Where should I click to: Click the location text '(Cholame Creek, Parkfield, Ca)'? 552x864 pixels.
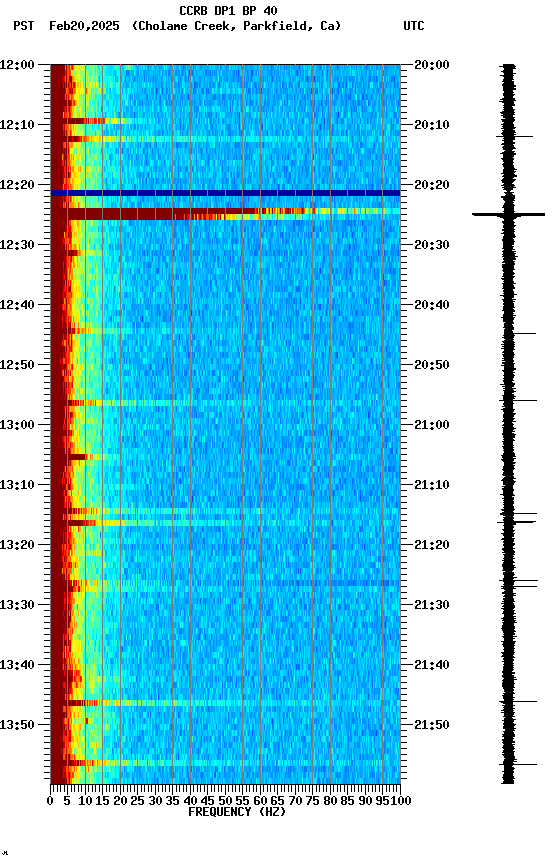[236, 26]
